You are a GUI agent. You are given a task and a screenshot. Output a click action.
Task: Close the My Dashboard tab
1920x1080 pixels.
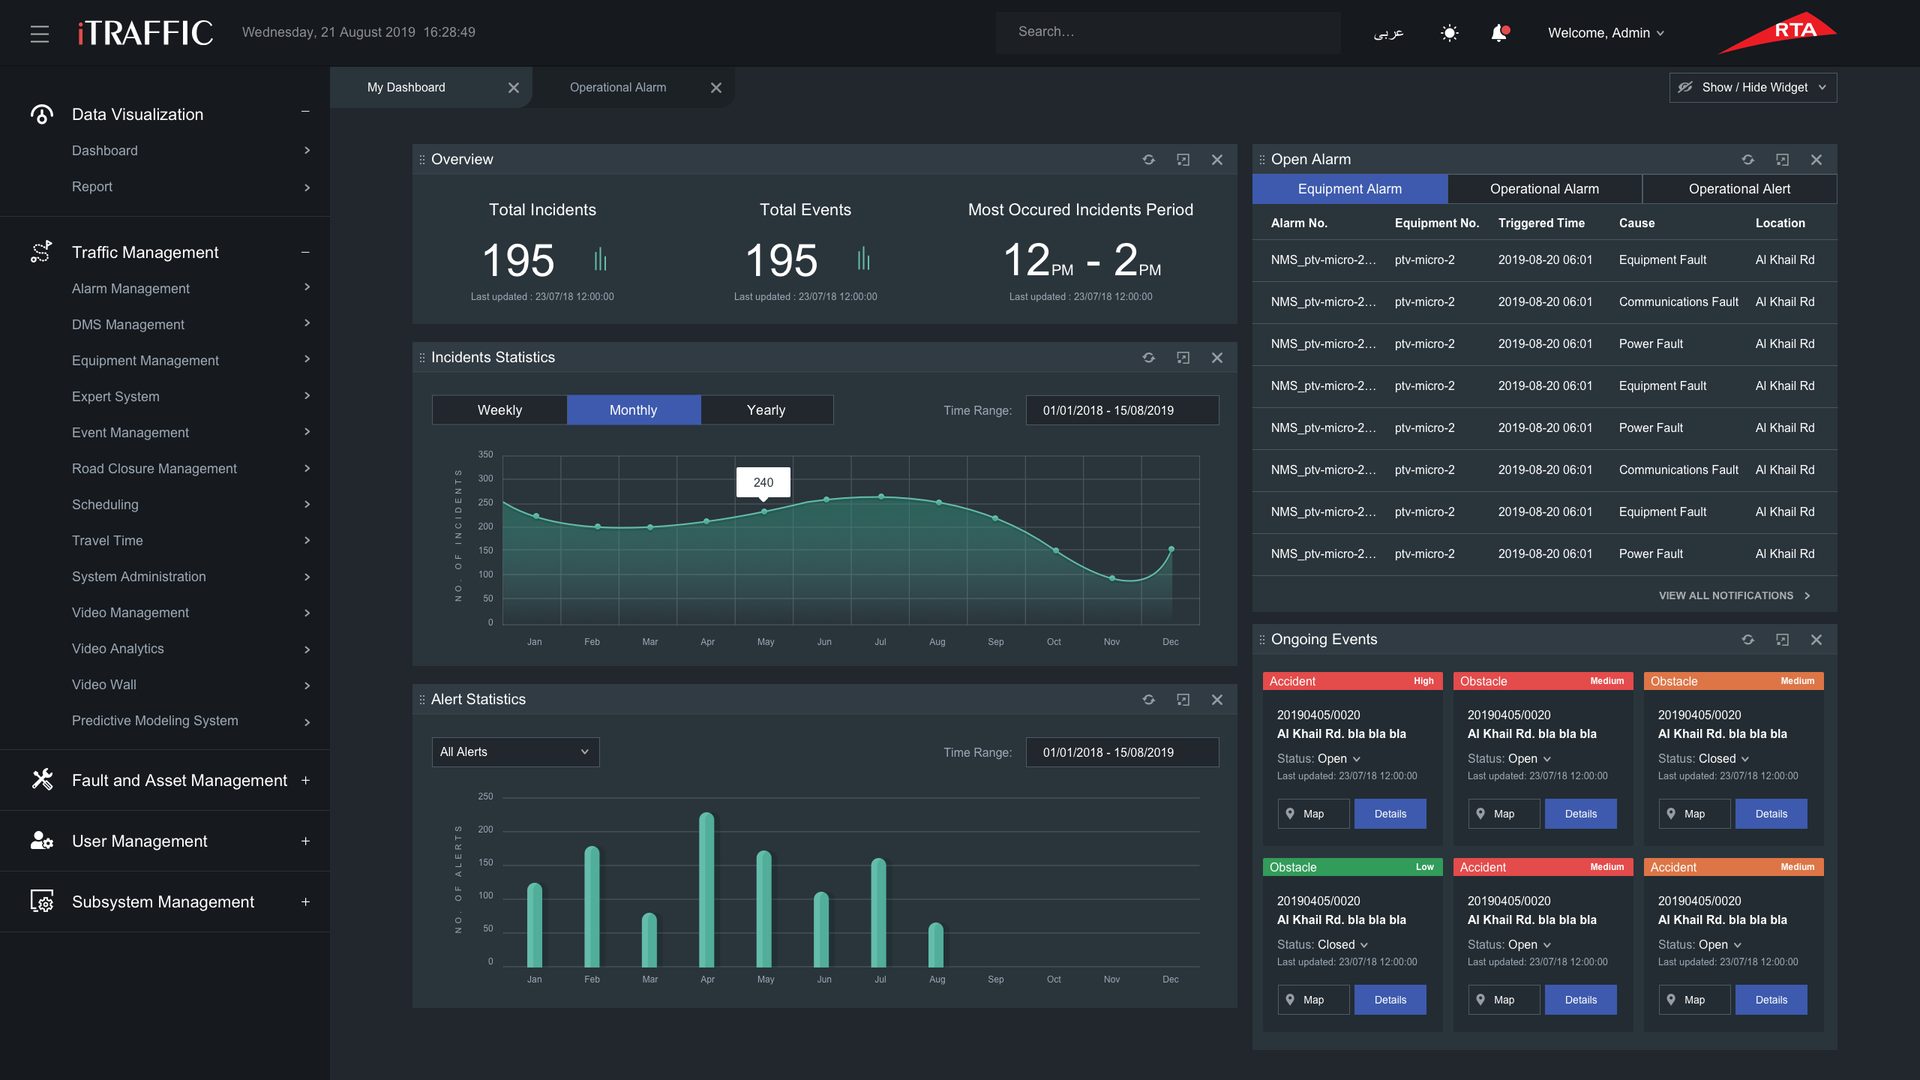pos(513,88)
